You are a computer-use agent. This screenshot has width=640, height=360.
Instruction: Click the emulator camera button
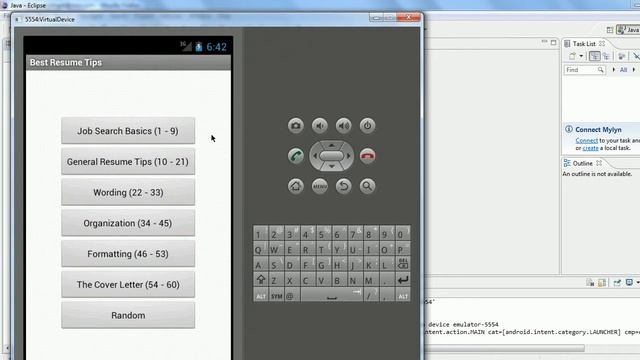coord(296,126)
